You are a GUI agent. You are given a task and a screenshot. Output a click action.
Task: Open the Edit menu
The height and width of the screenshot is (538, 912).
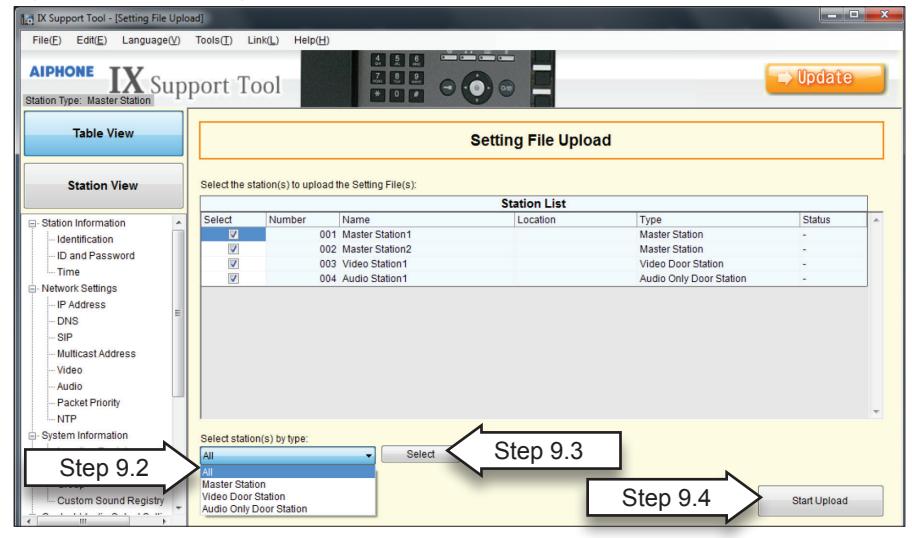coord(91,40)
